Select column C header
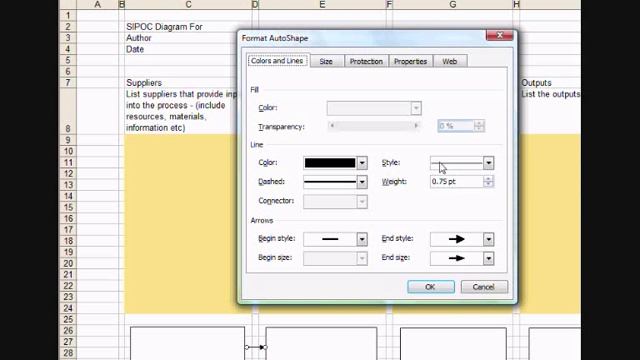The height and width of the screenshot is (360, 640). pyautogui.click(x=188, y=4)
